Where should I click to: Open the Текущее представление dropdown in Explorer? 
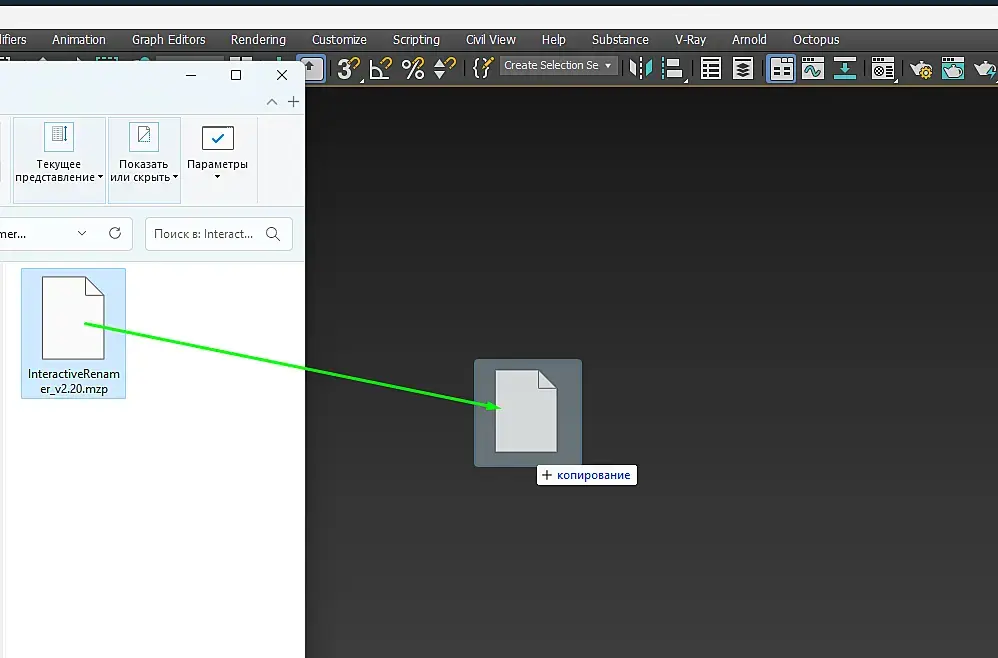tap(59, 160)
